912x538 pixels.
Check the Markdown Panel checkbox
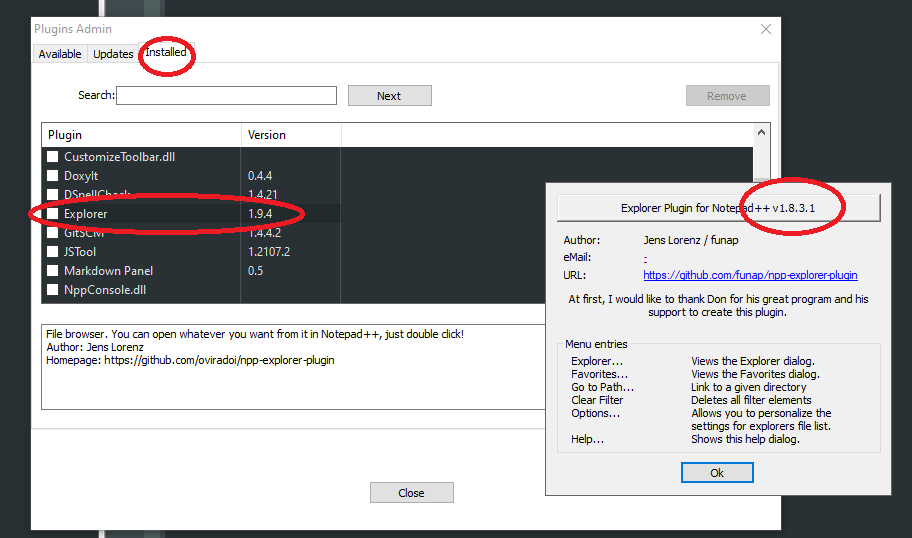click(x=53, y=271)
